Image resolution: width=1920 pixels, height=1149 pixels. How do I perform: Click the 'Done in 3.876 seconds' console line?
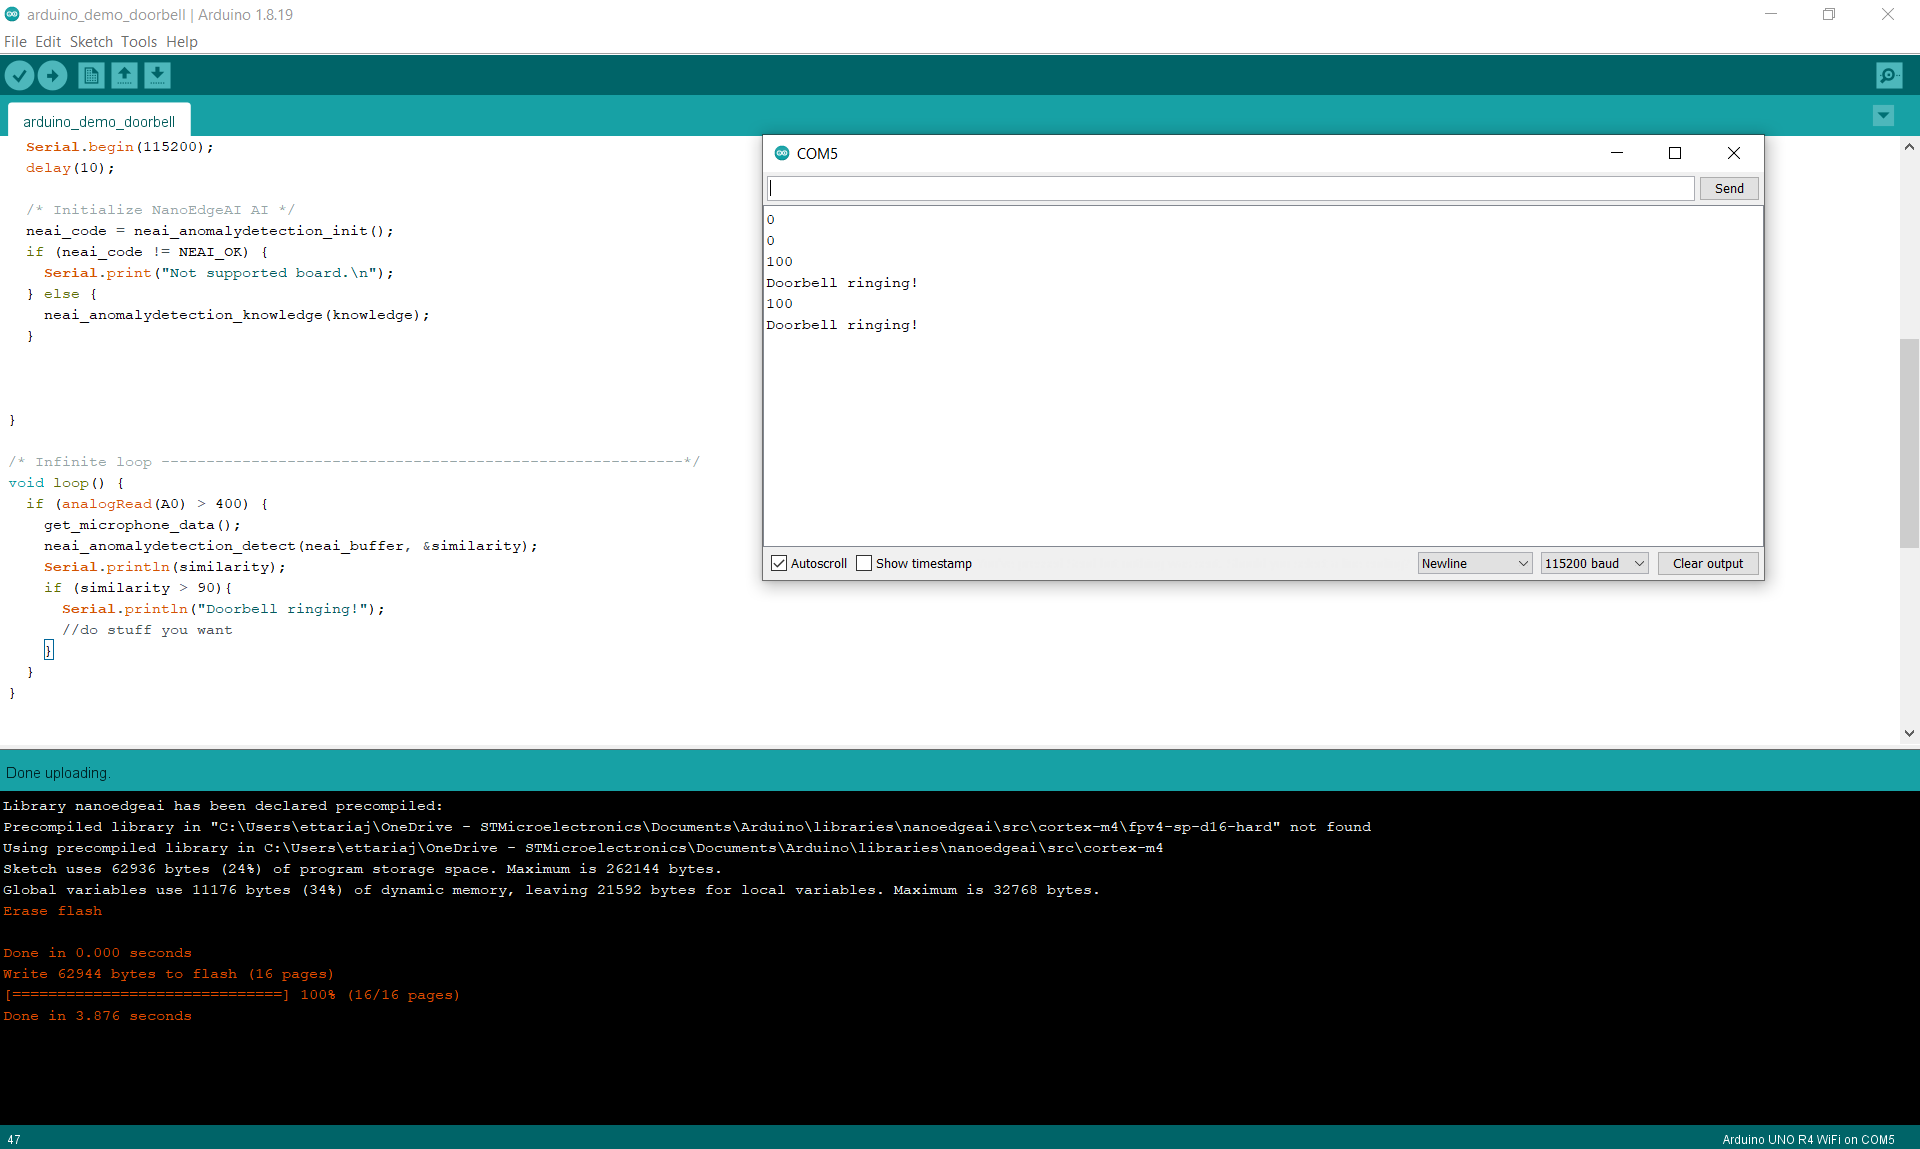click(x=97, y=1016)
